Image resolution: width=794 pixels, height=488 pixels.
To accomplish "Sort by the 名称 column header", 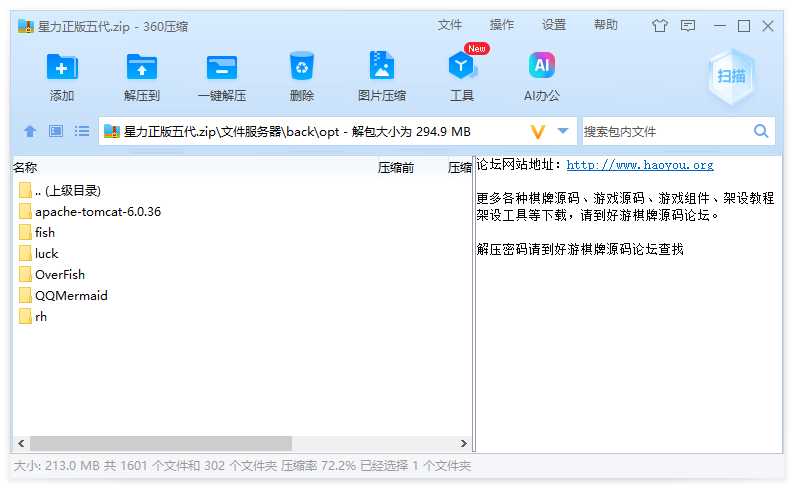I will pos(25,167).
